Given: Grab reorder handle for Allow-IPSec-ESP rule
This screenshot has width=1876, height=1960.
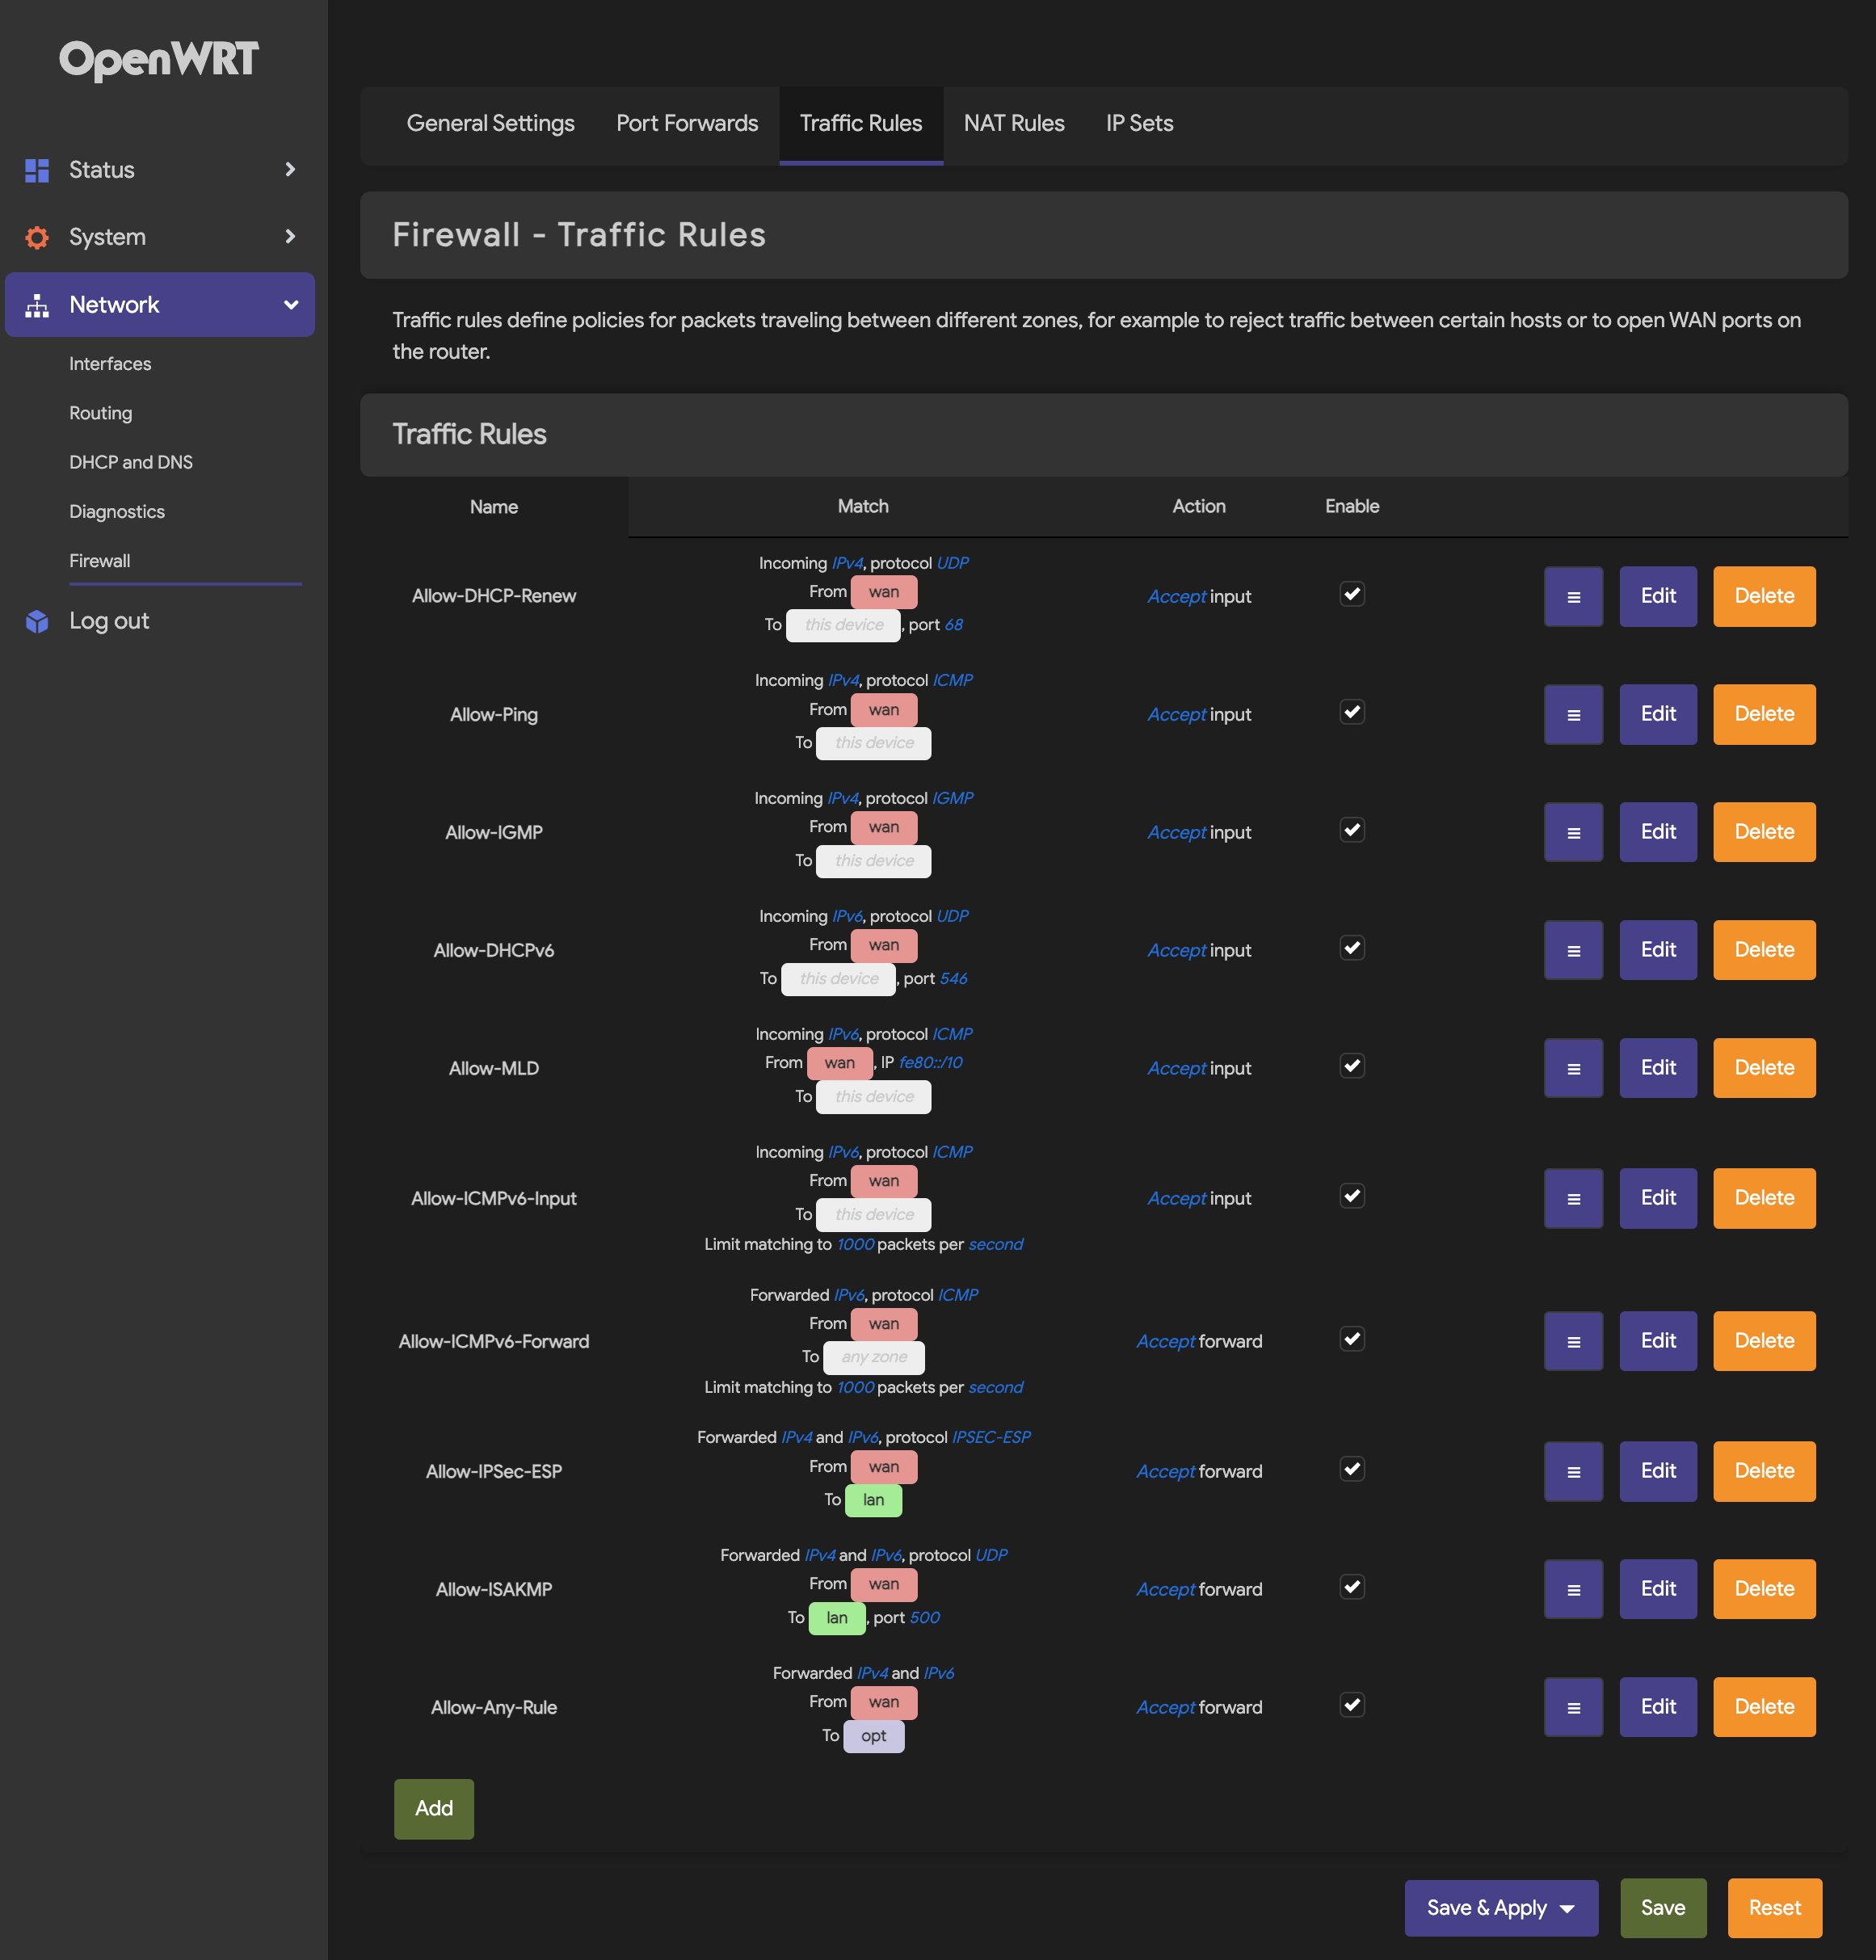Looking at the screenshot, I should point(1573,1471).
